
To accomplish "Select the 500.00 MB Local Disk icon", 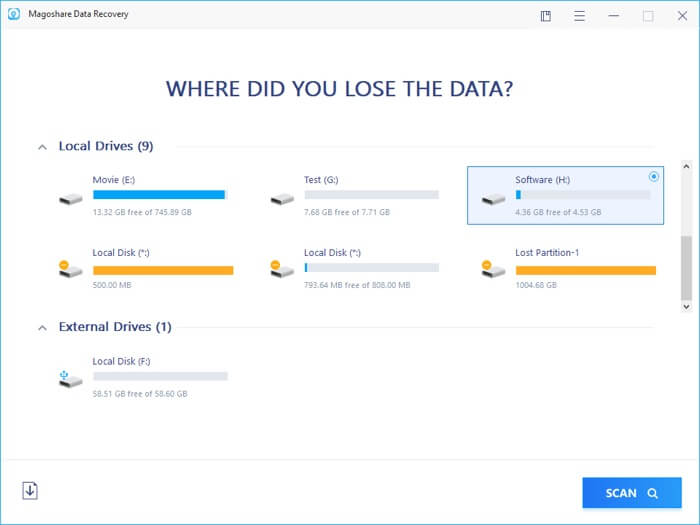I will 71,269.
